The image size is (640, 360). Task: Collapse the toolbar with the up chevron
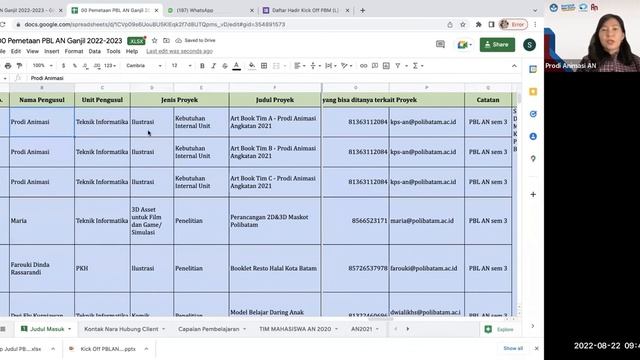(x=514, y=66)
